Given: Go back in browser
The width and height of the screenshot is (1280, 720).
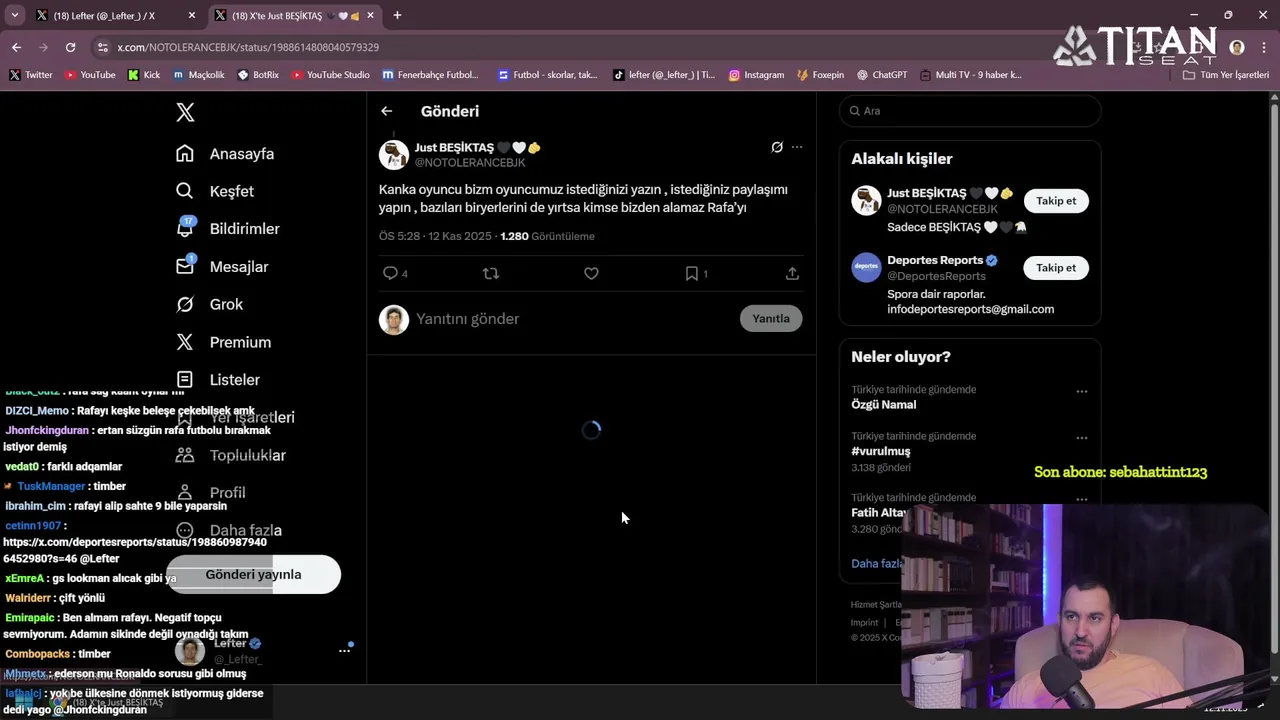Looking at the screenshot, I should [16, 47].
